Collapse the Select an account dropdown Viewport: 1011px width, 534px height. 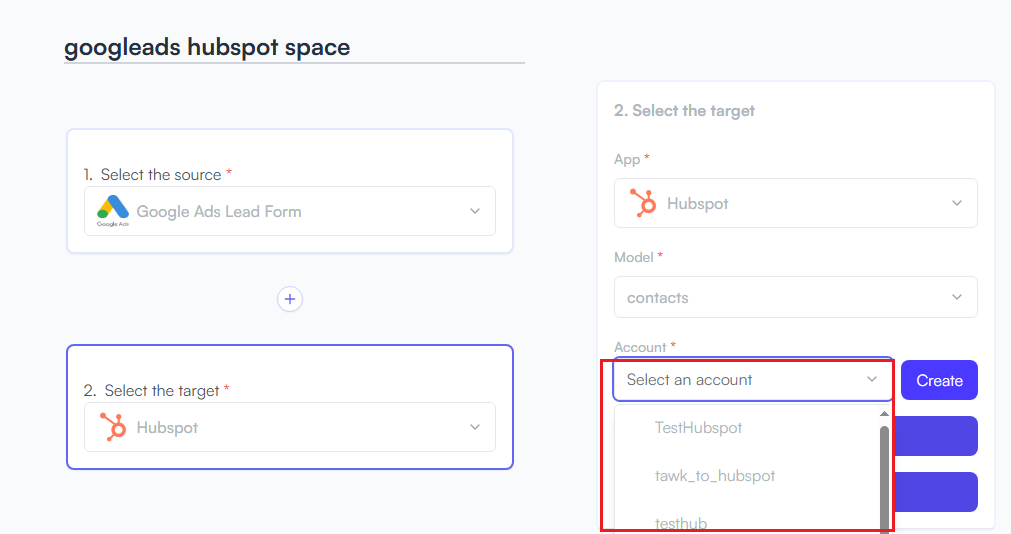872,379
